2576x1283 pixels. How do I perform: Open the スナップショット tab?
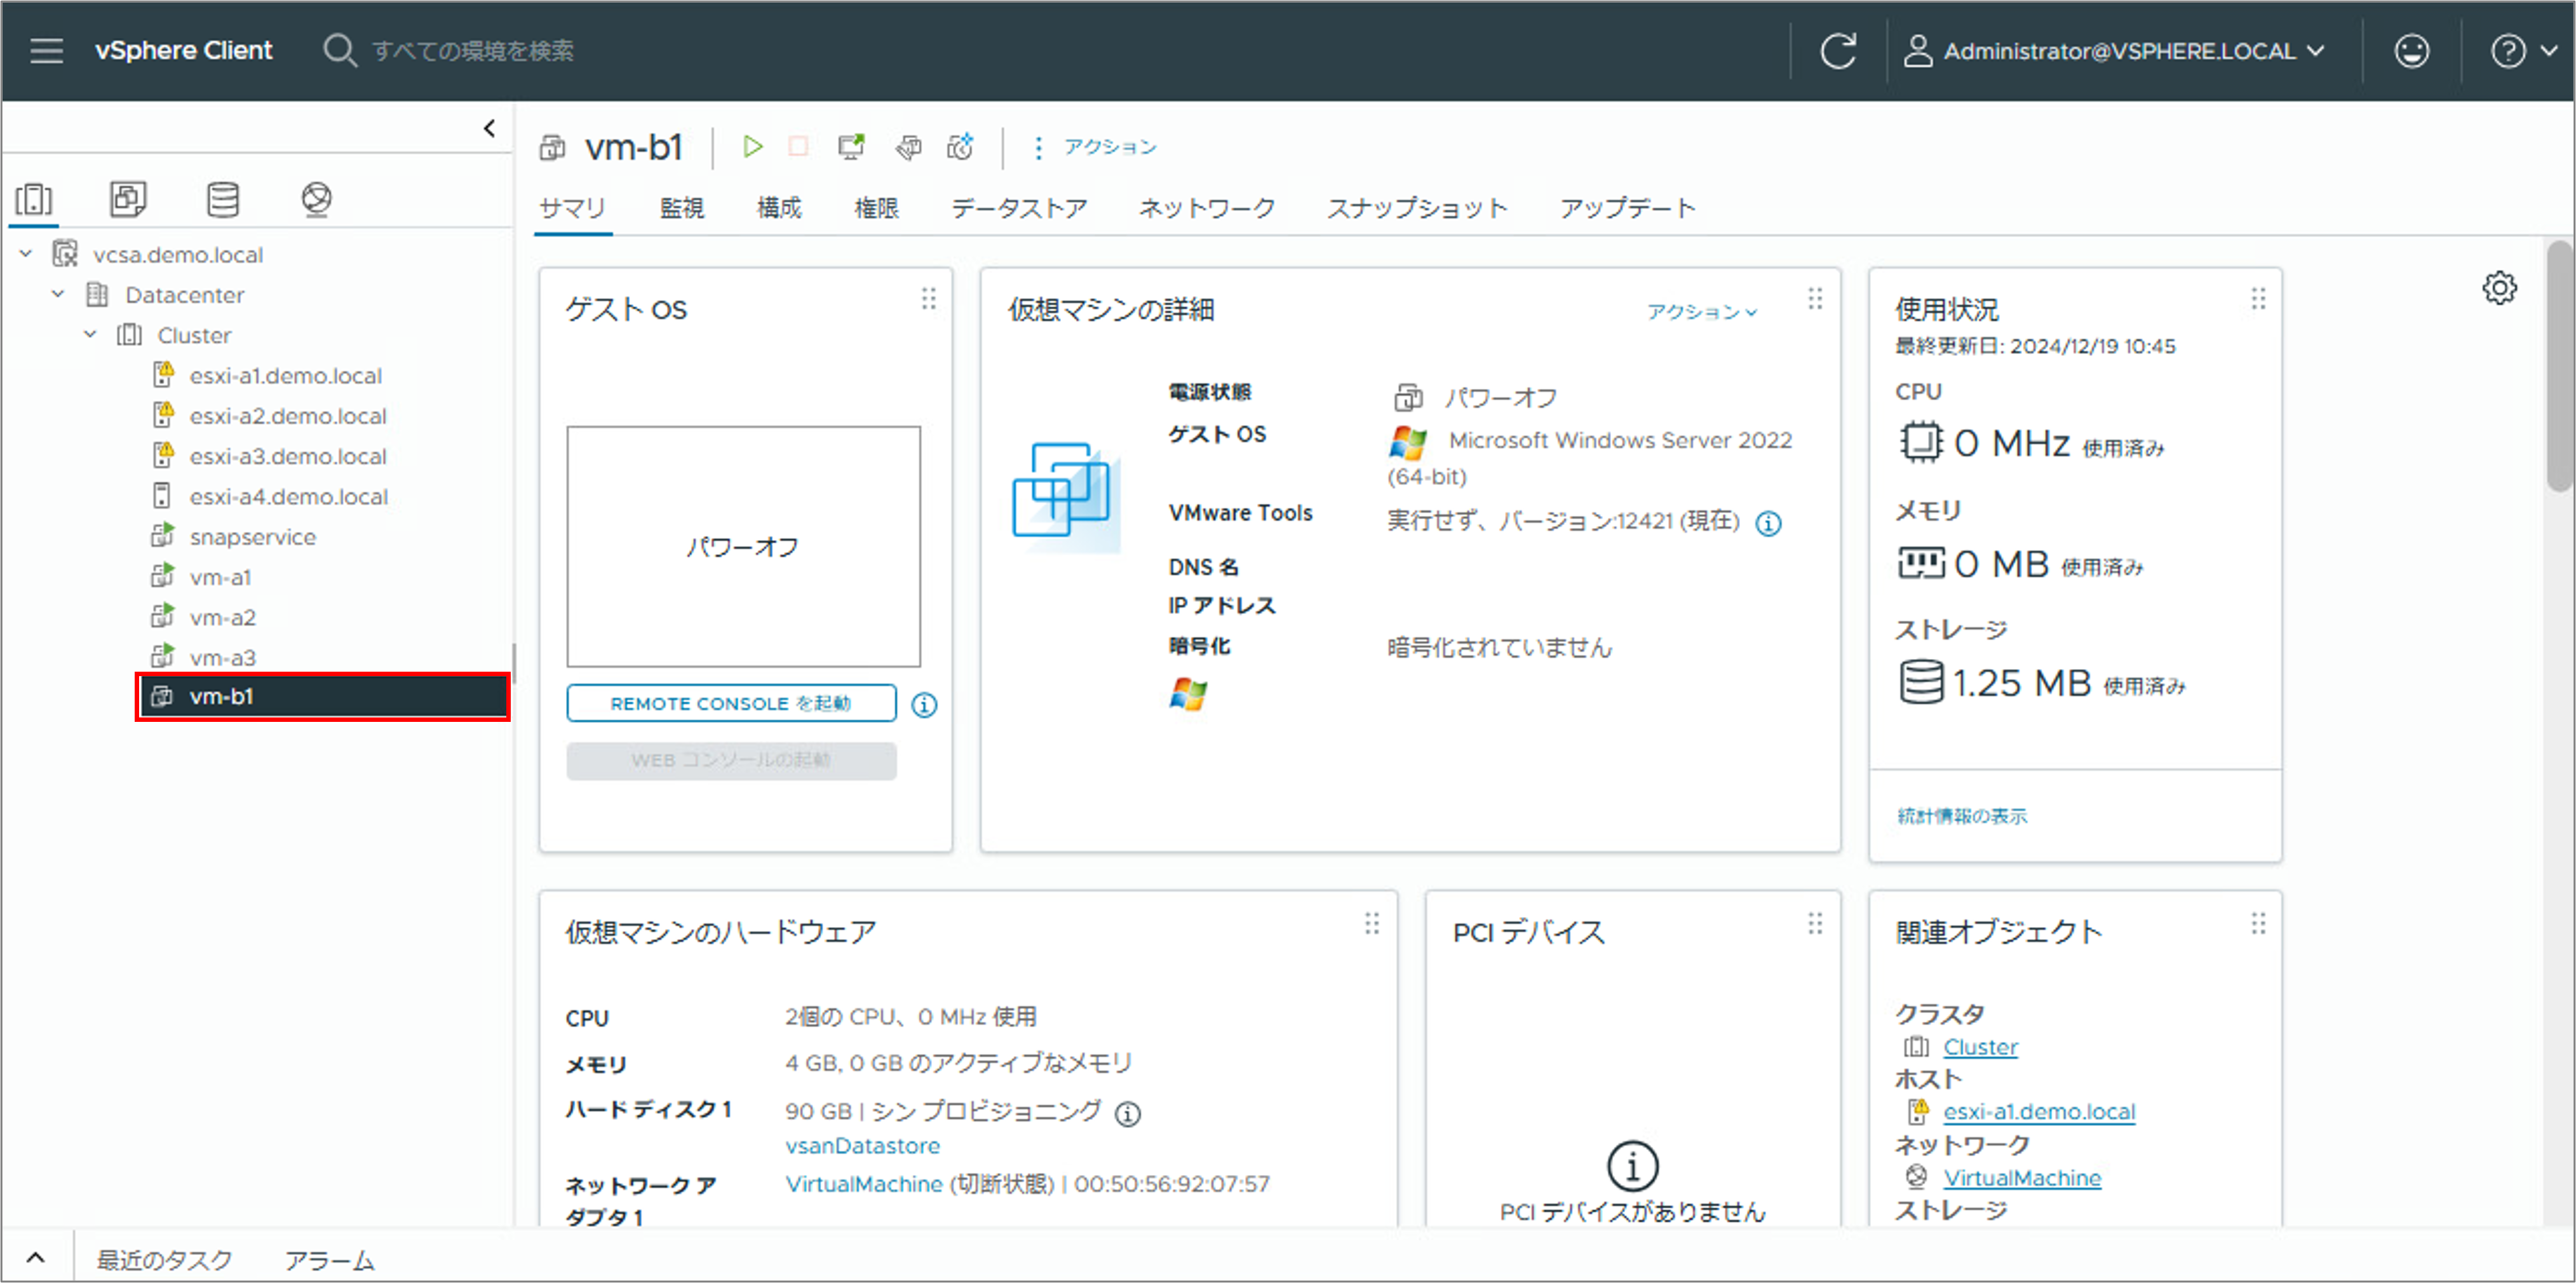(x=1417, y=208)
